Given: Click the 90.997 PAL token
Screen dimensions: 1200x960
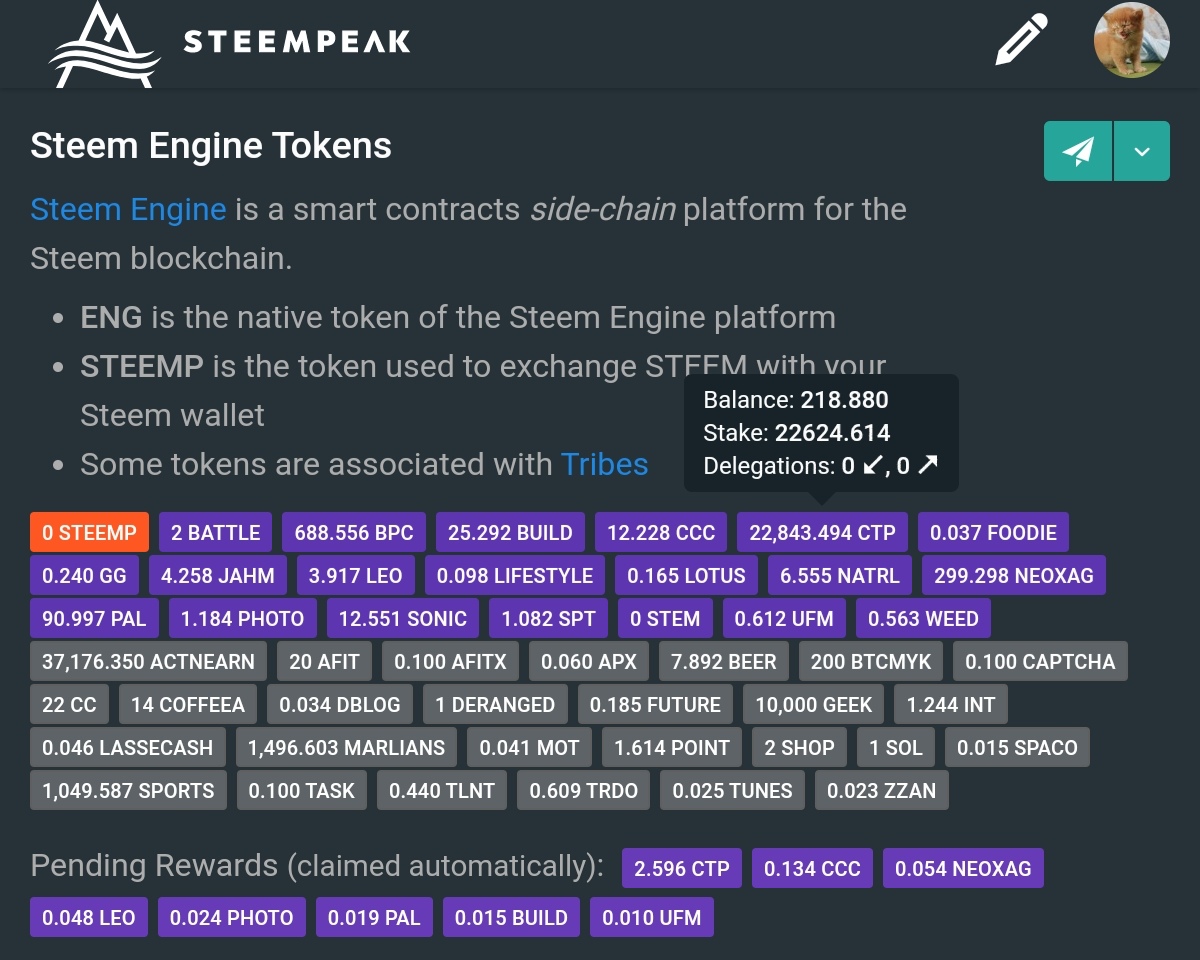Looking at the screenshot, I should (x=94, y=619).
